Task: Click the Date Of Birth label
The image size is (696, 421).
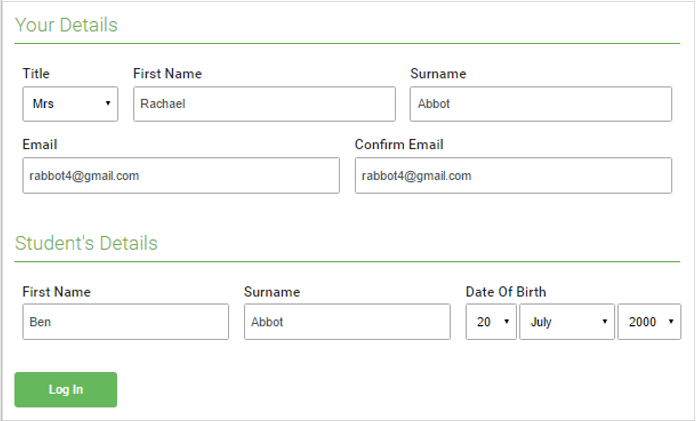Action: click(x=506, y=292)
